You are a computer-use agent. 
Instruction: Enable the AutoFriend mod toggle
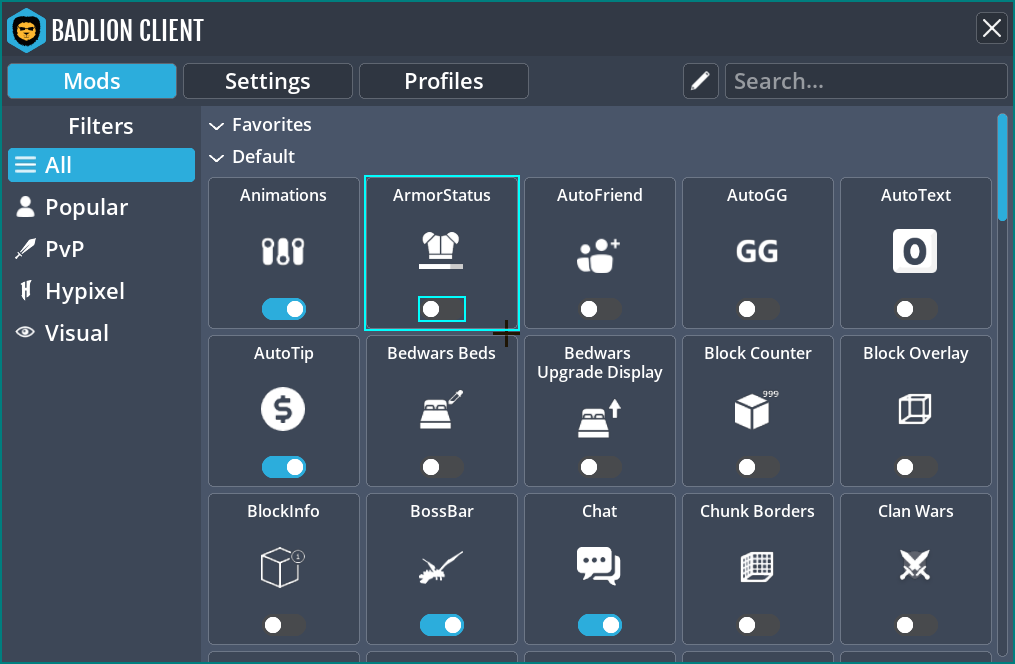coord(599,309)
